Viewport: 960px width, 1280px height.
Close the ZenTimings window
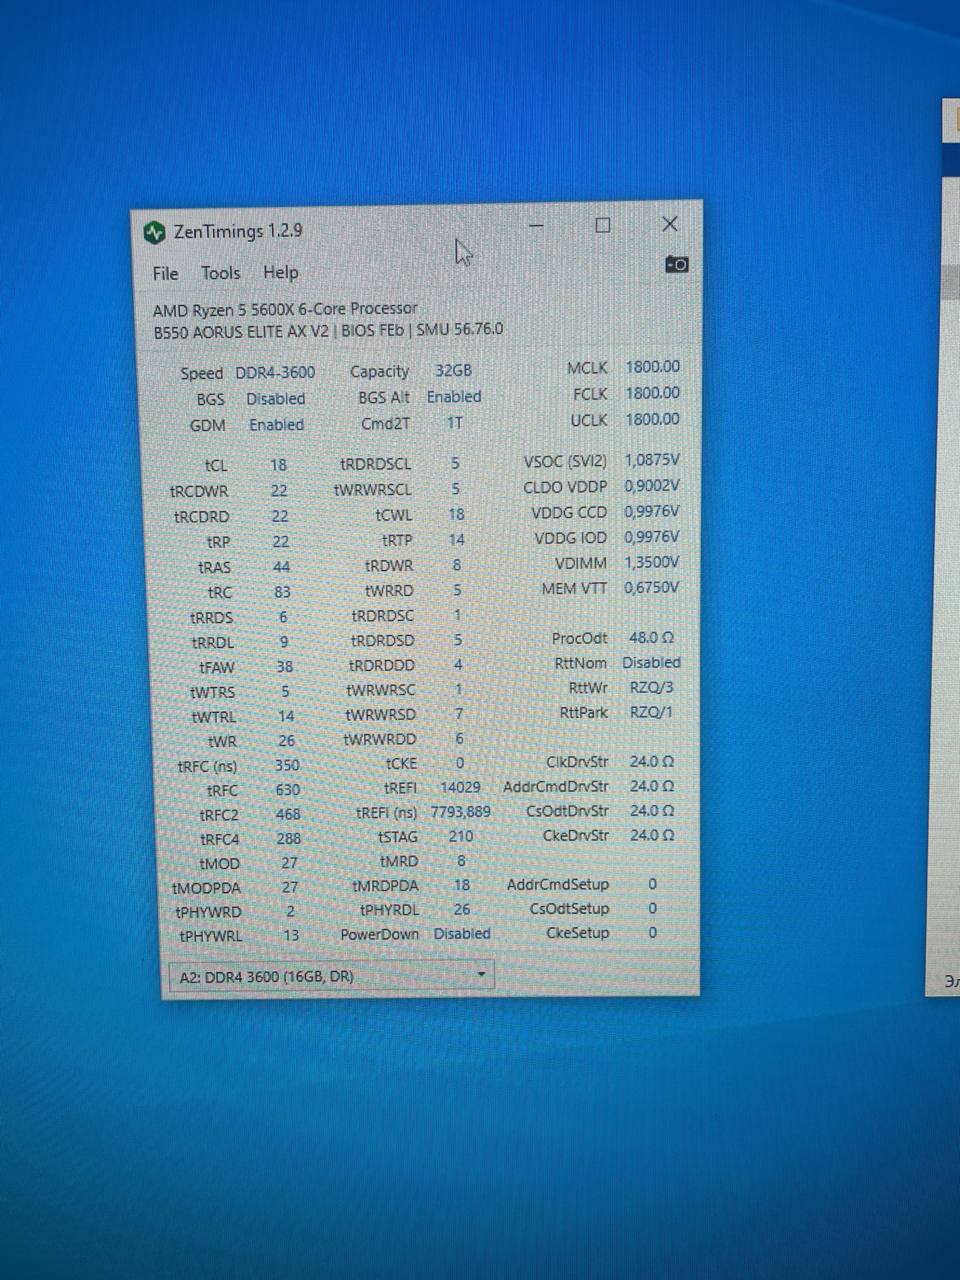pos(669,224)
